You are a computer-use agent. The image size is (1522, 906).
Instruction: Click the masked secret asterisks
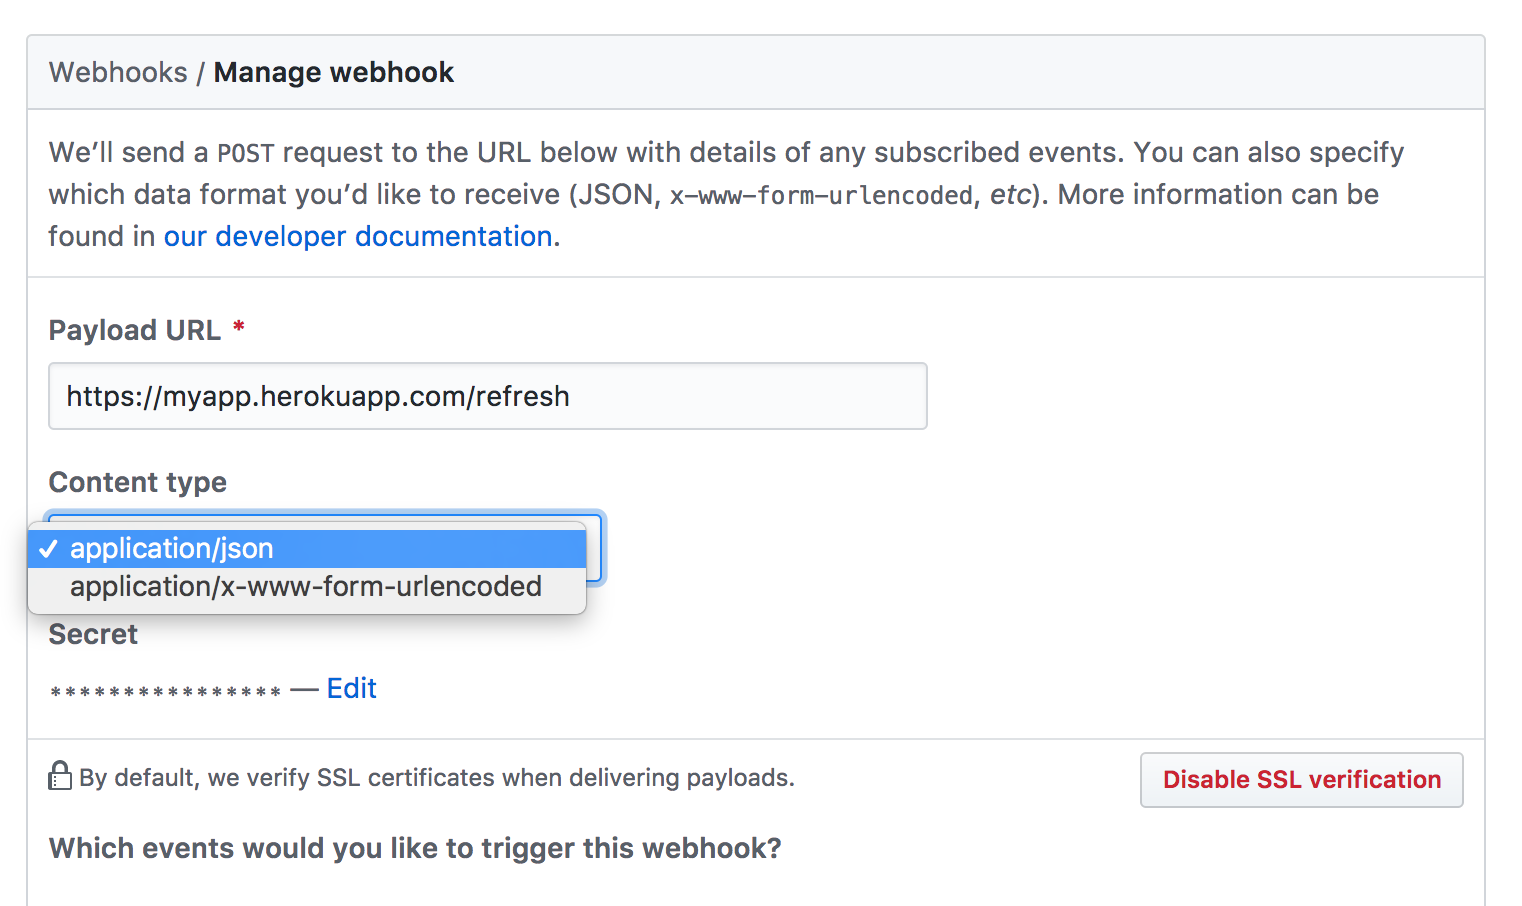point(165,692)
